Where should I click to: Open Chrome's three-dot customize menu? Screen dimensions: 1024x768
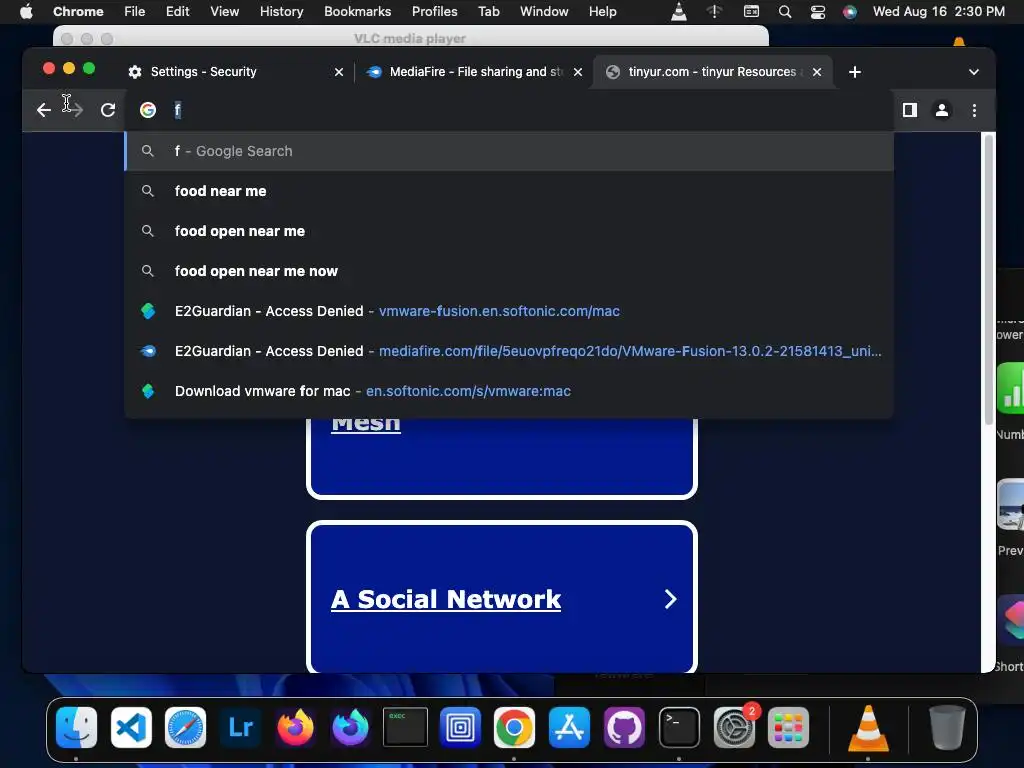[974, 110]
